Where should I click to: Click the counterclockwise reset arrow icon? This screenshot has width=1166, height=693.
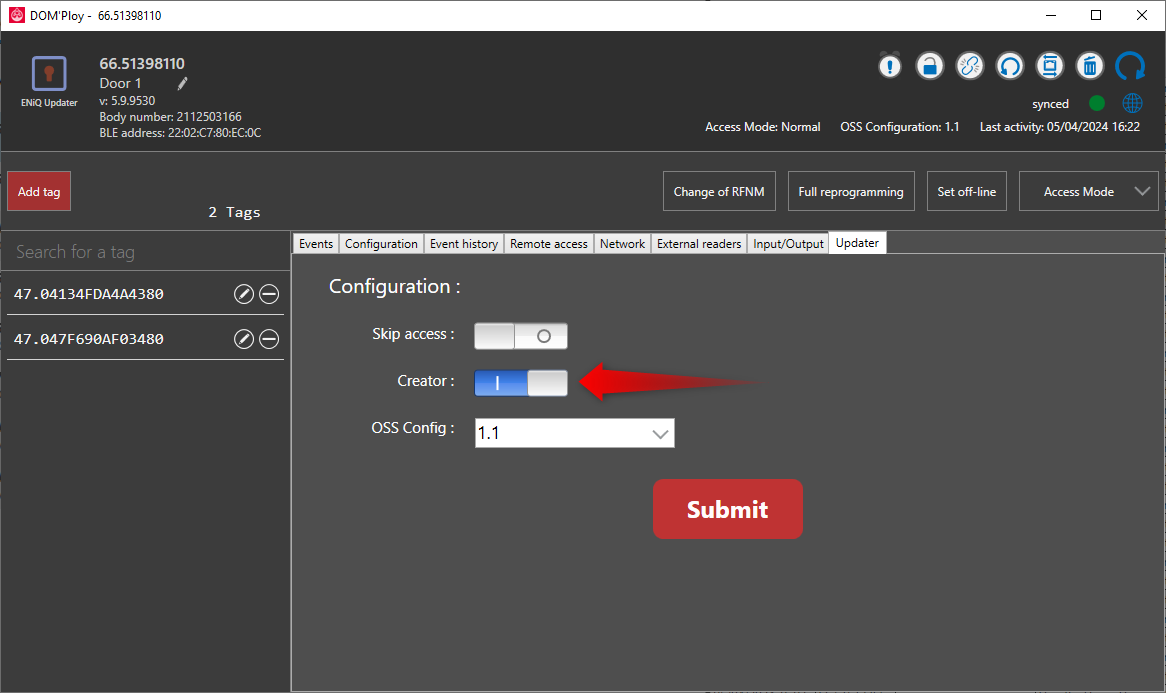pos(1010,66)
